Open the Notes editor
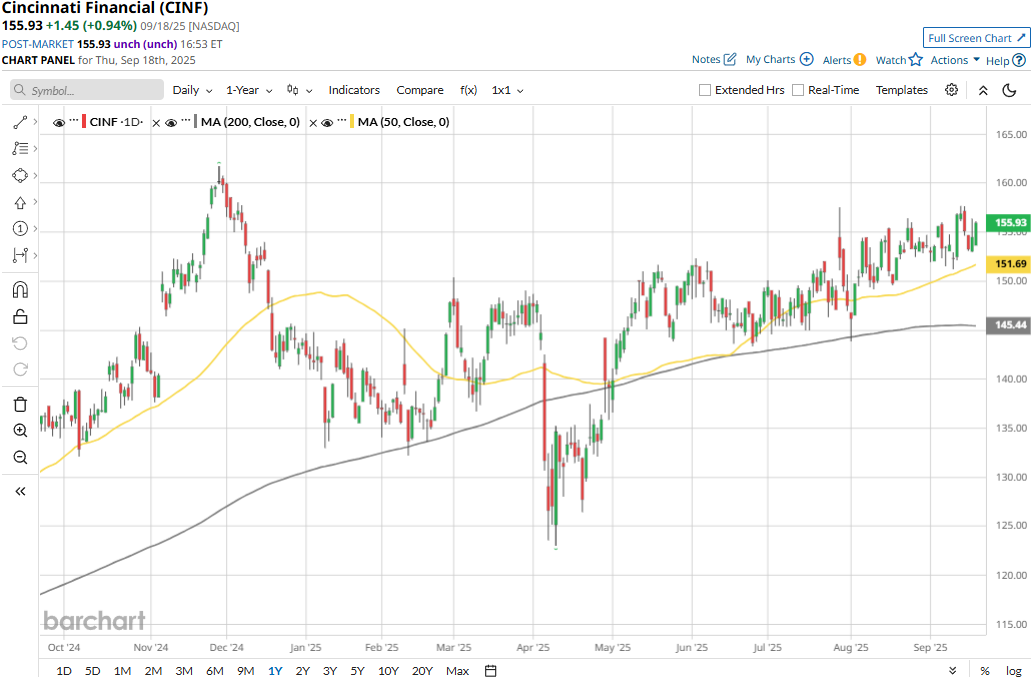This screenshot has width=1031, height=677. coord(714,59)
